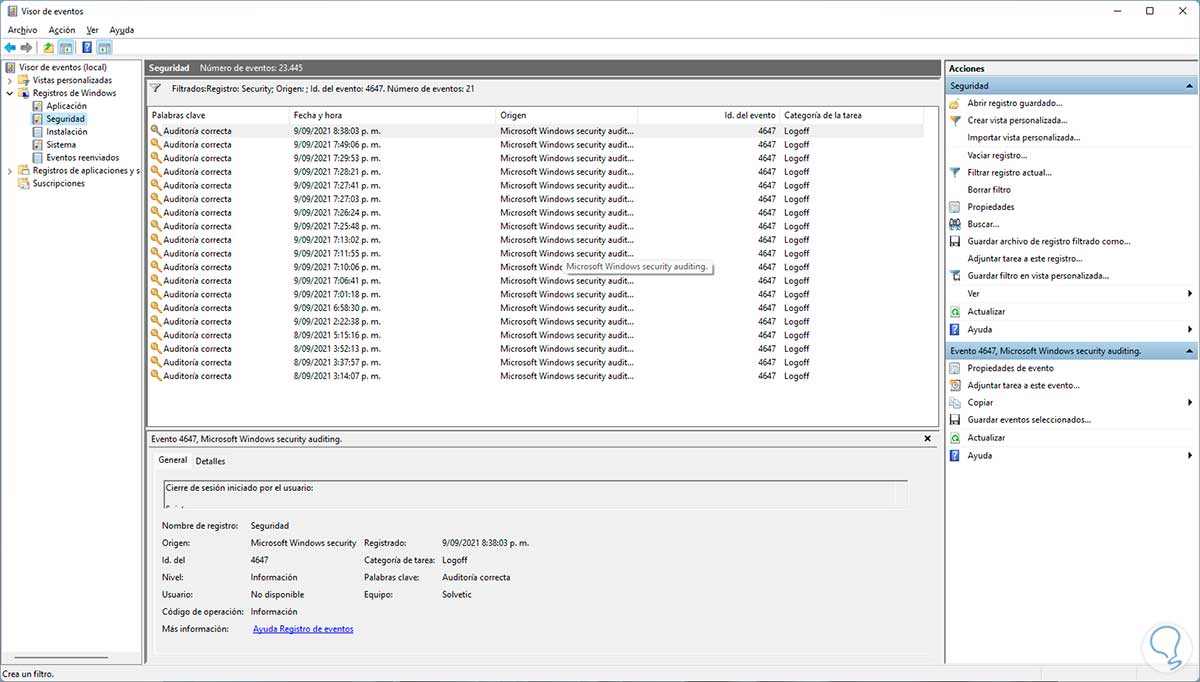Select Seguridad log in the tree
1200x682 pixels.
66,119
